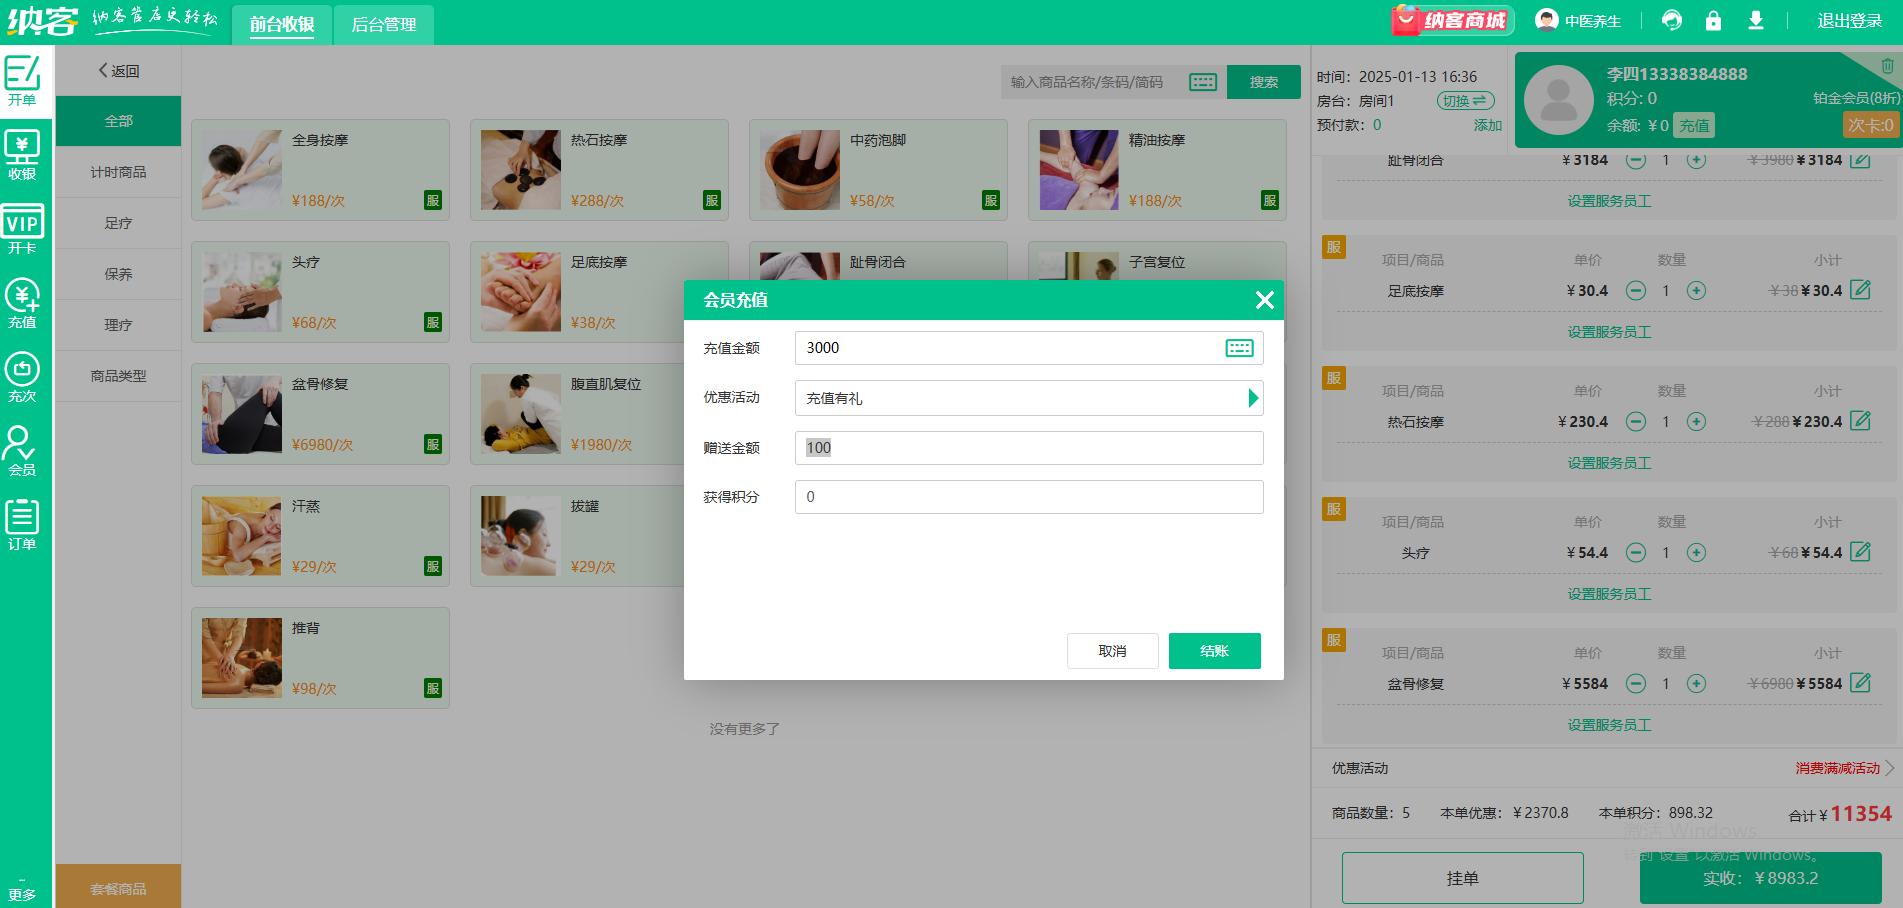Image resolution: width=1903 pixels, height=908 pixels.
Task: Expand 消费满减活动 promotion arrow
Action: point(1889,768)
